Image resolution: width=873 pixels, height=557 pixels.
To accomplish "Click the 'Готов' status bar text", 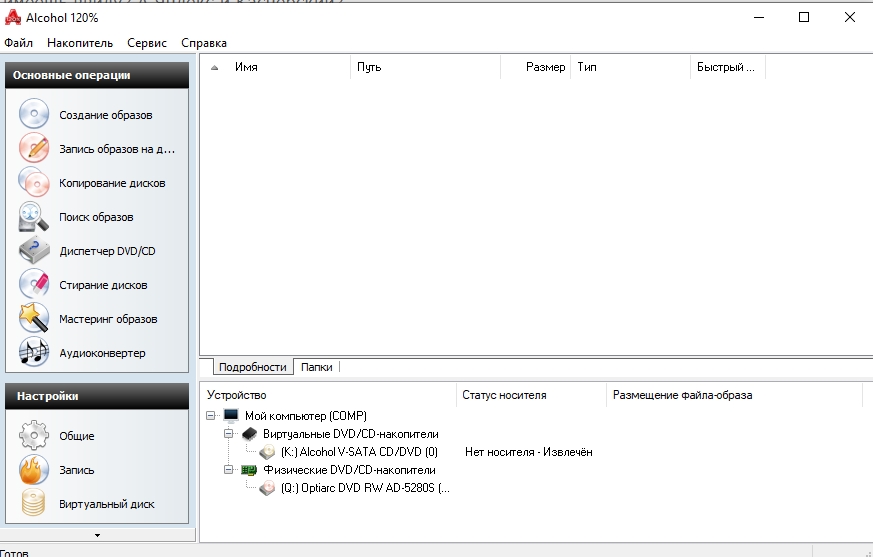I will pyautogui.click(x=14, y=553).
